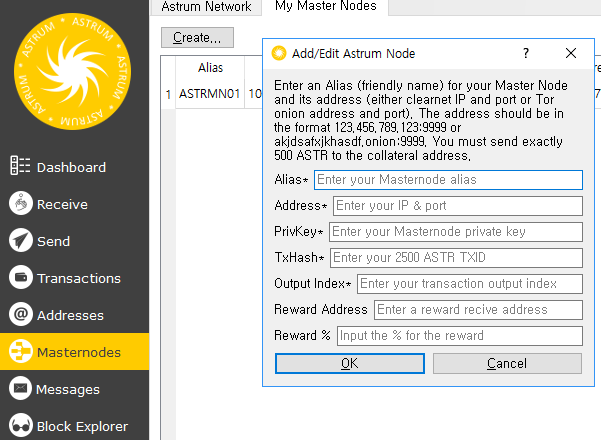Screen dimensions: 601x440
Task: Open the Block Explorer glasses icon
Action: point(21,425)
